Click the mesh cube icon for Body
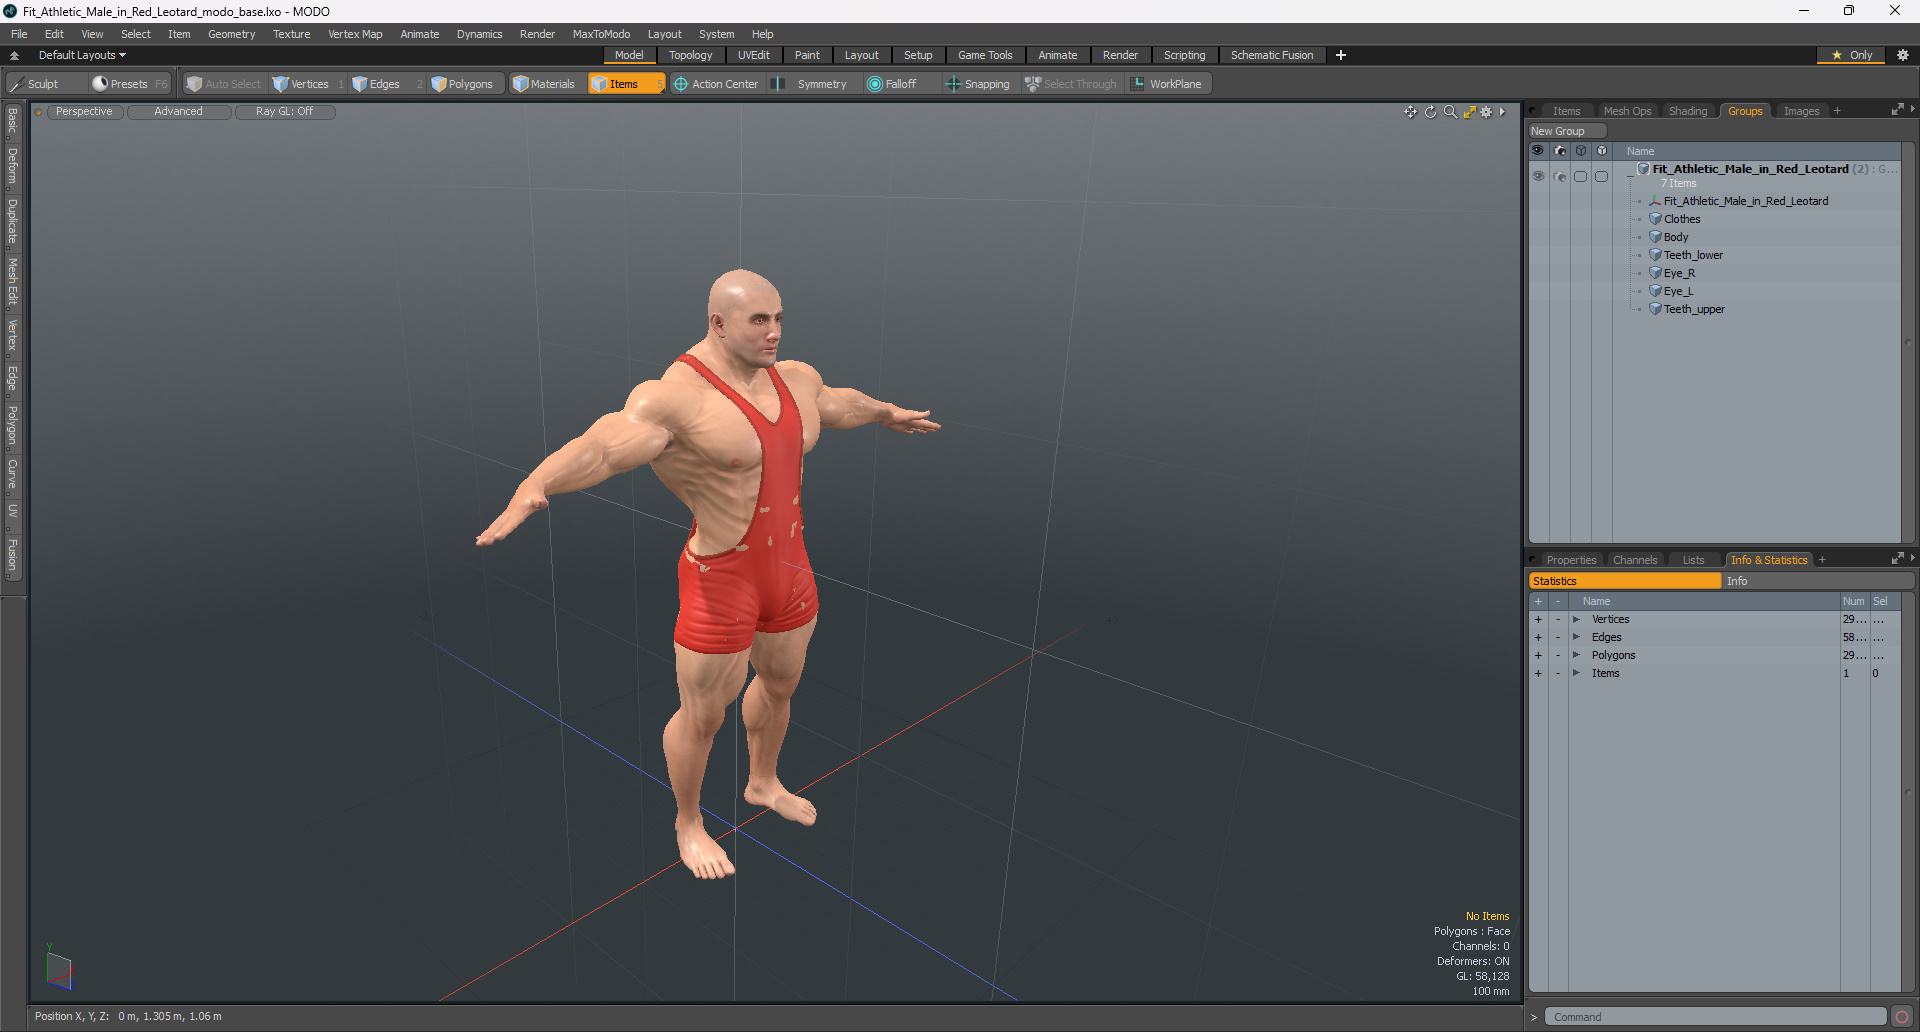 coord(1655,237)
